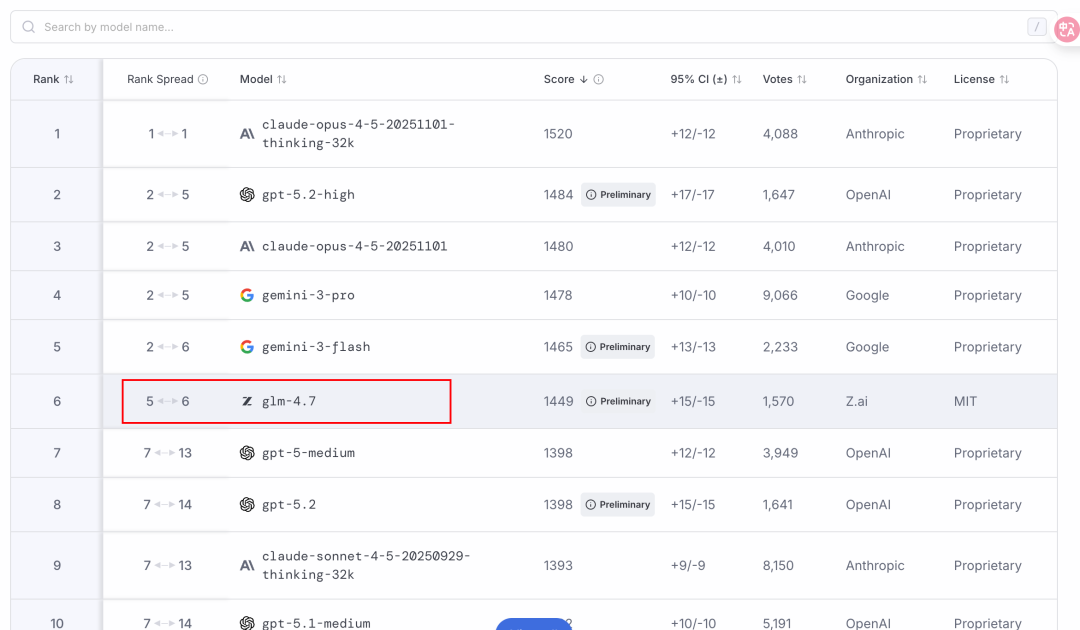Click Preliminary badge on gemini-3-flash row
Screen dimensions: 1080x630
617,347
